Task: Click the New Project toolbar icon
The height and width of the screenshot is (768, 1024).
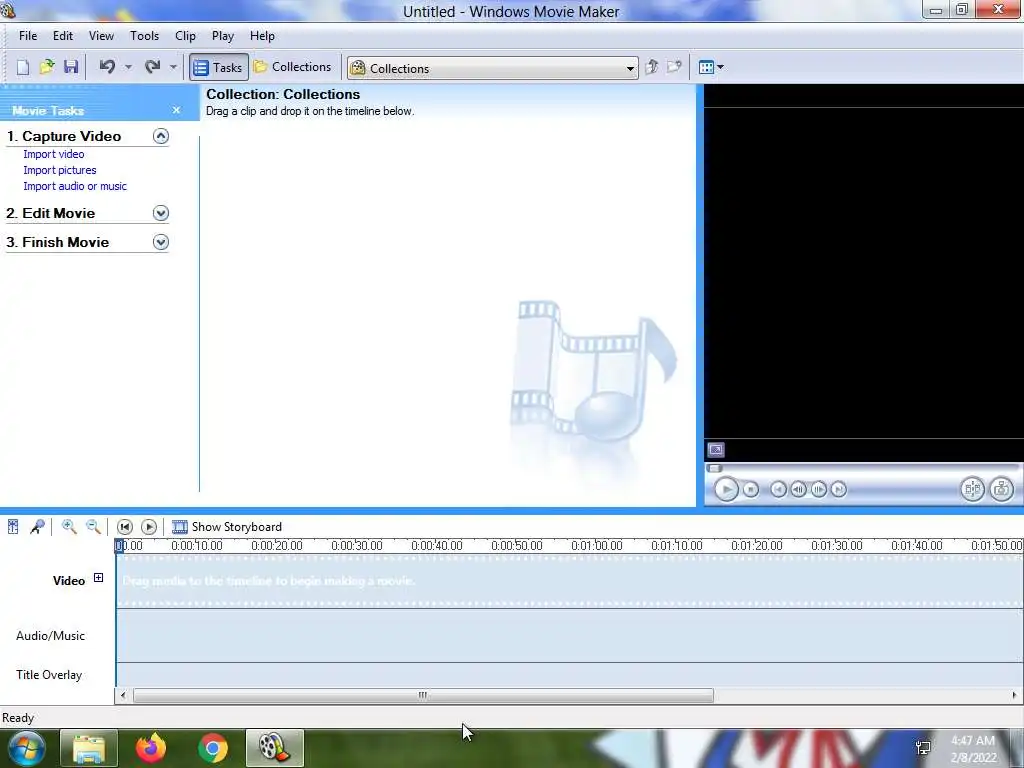Action: coord(23,67)
